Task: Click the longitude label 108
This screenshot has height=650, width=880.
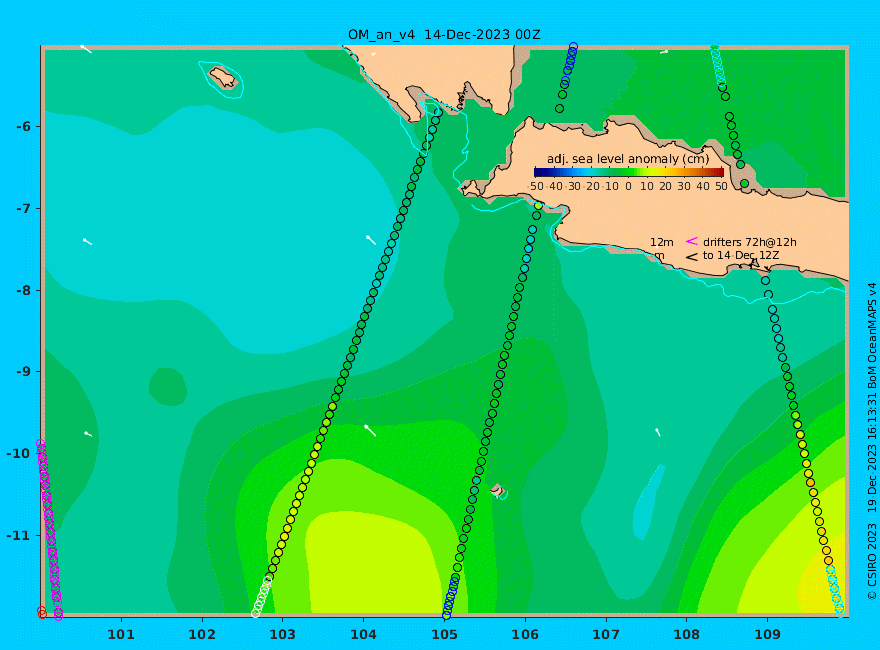Action: point(686,635)
